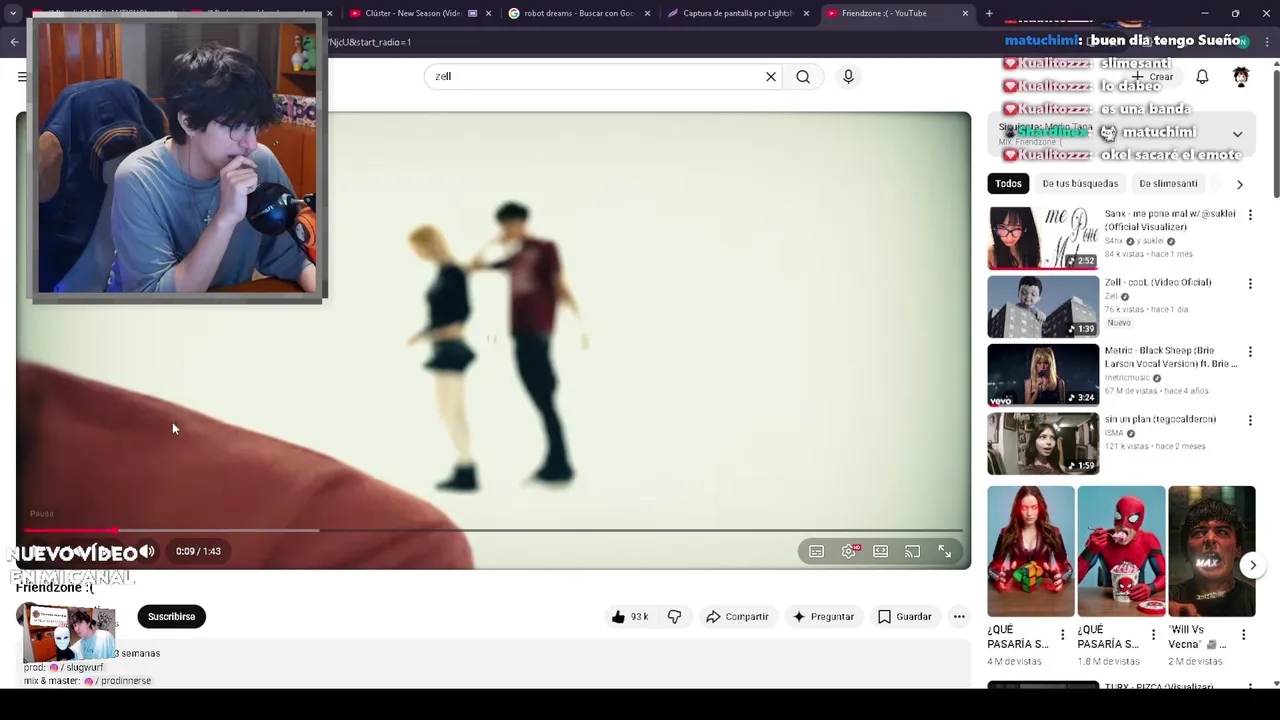
Task: Open the three-dot more actions menu
Action: [959, 617]
